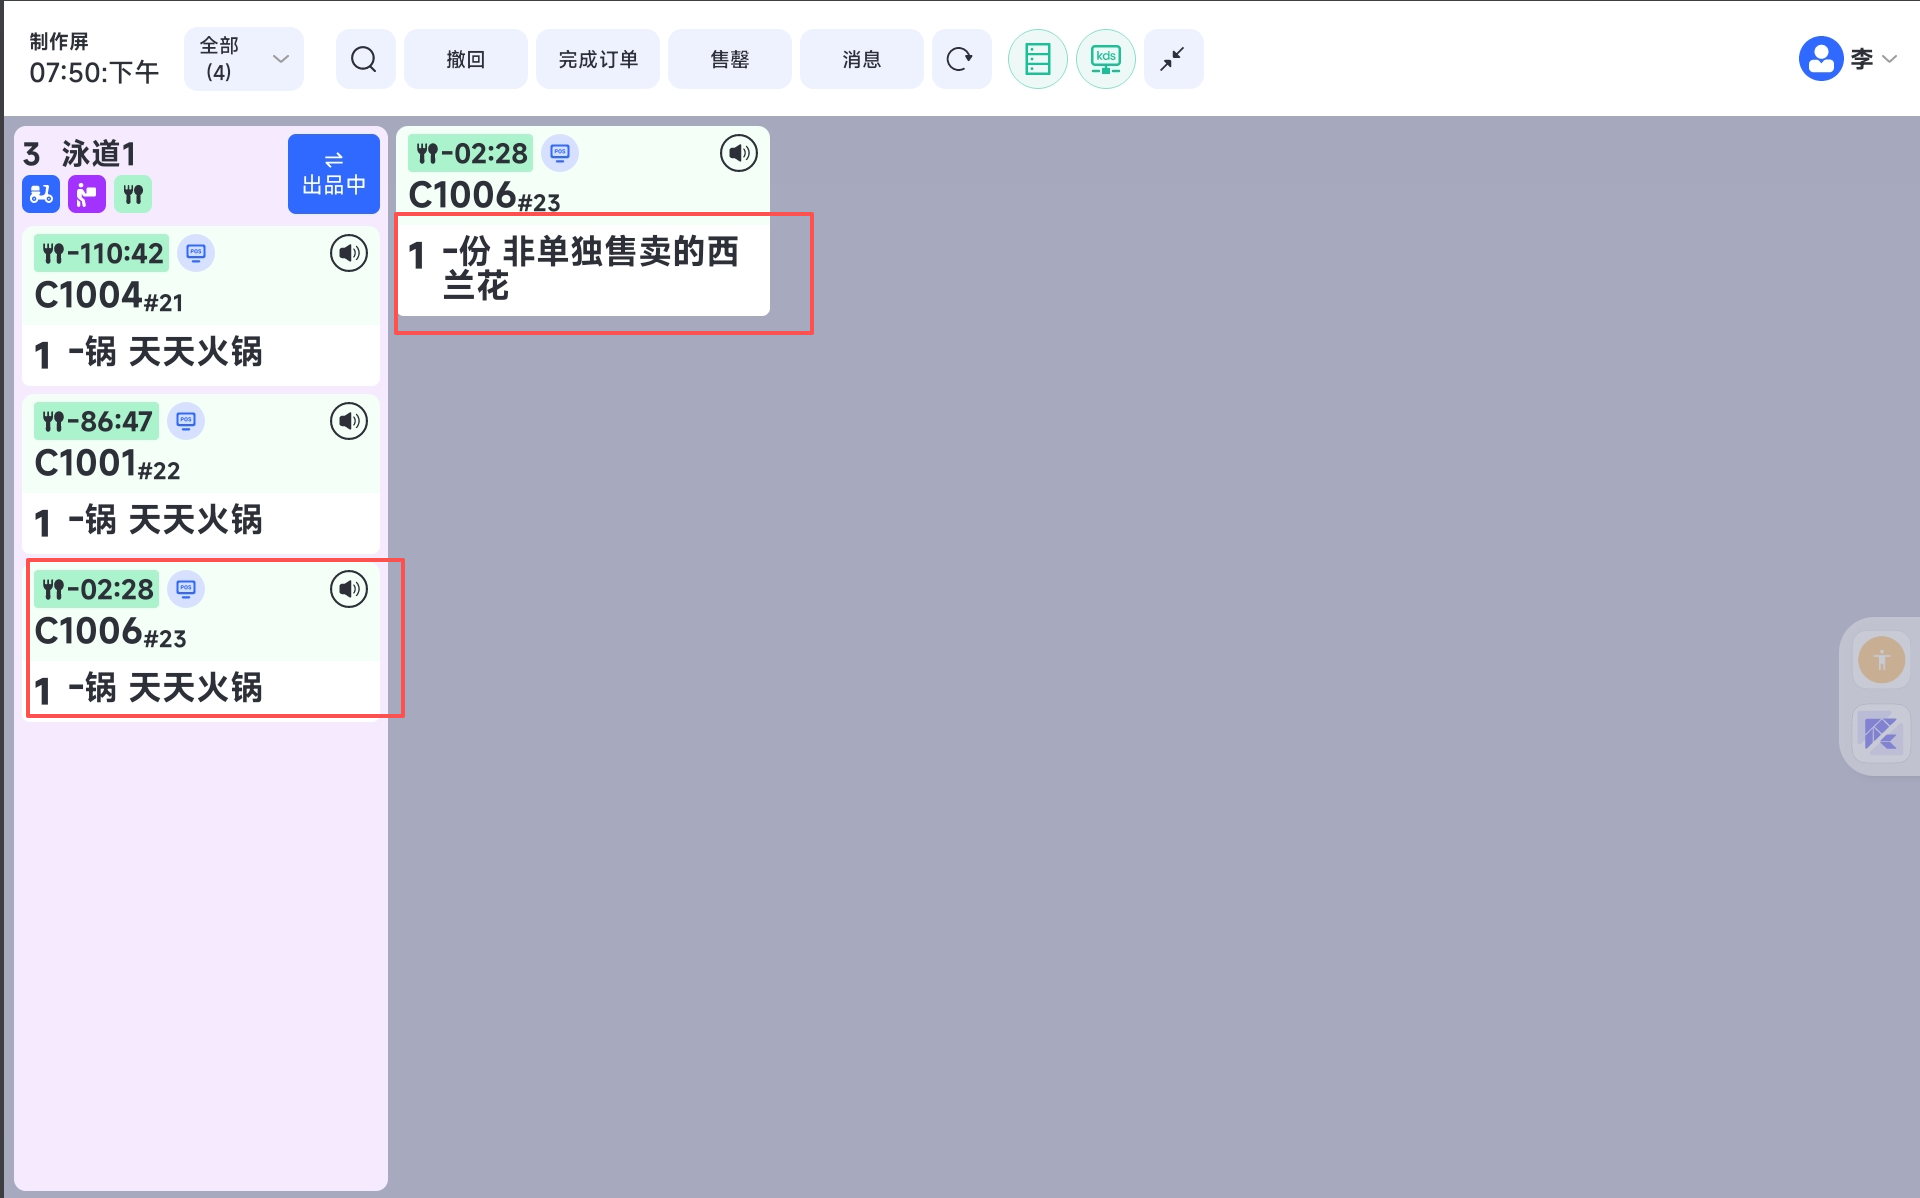Viewport: 1920px width, 1198px height.
Task: Open the user 李 account dropdown
Action: tap(1848, 59)
